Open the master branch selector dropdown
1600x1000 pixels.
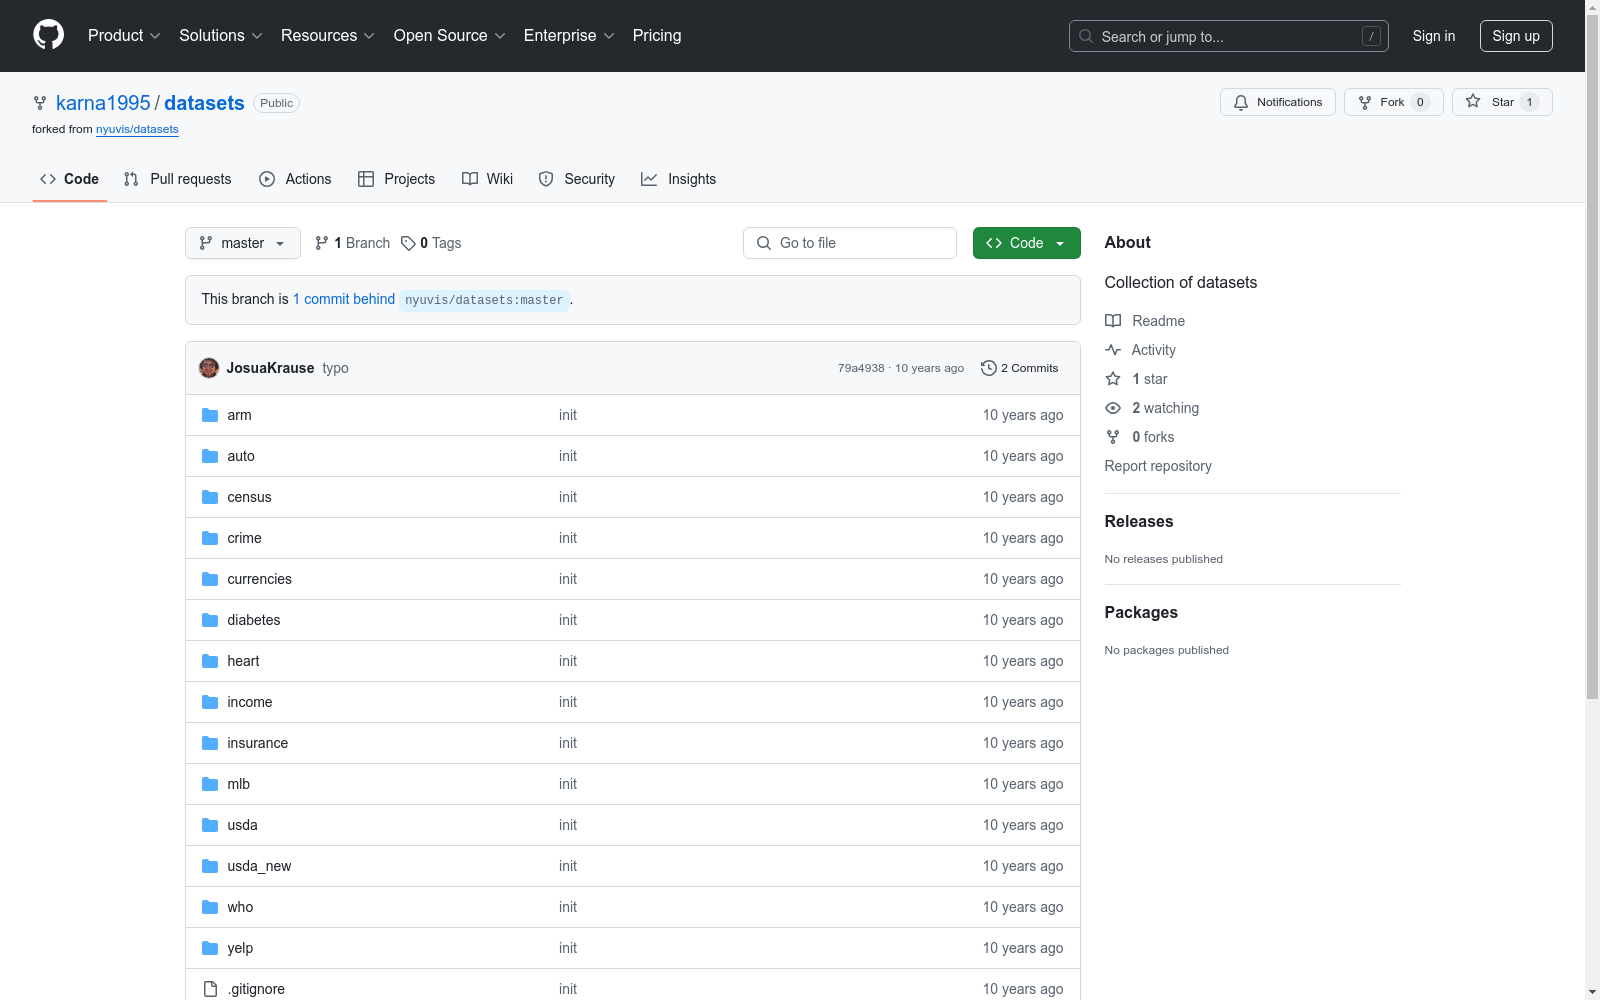click(x=243, y=243)
